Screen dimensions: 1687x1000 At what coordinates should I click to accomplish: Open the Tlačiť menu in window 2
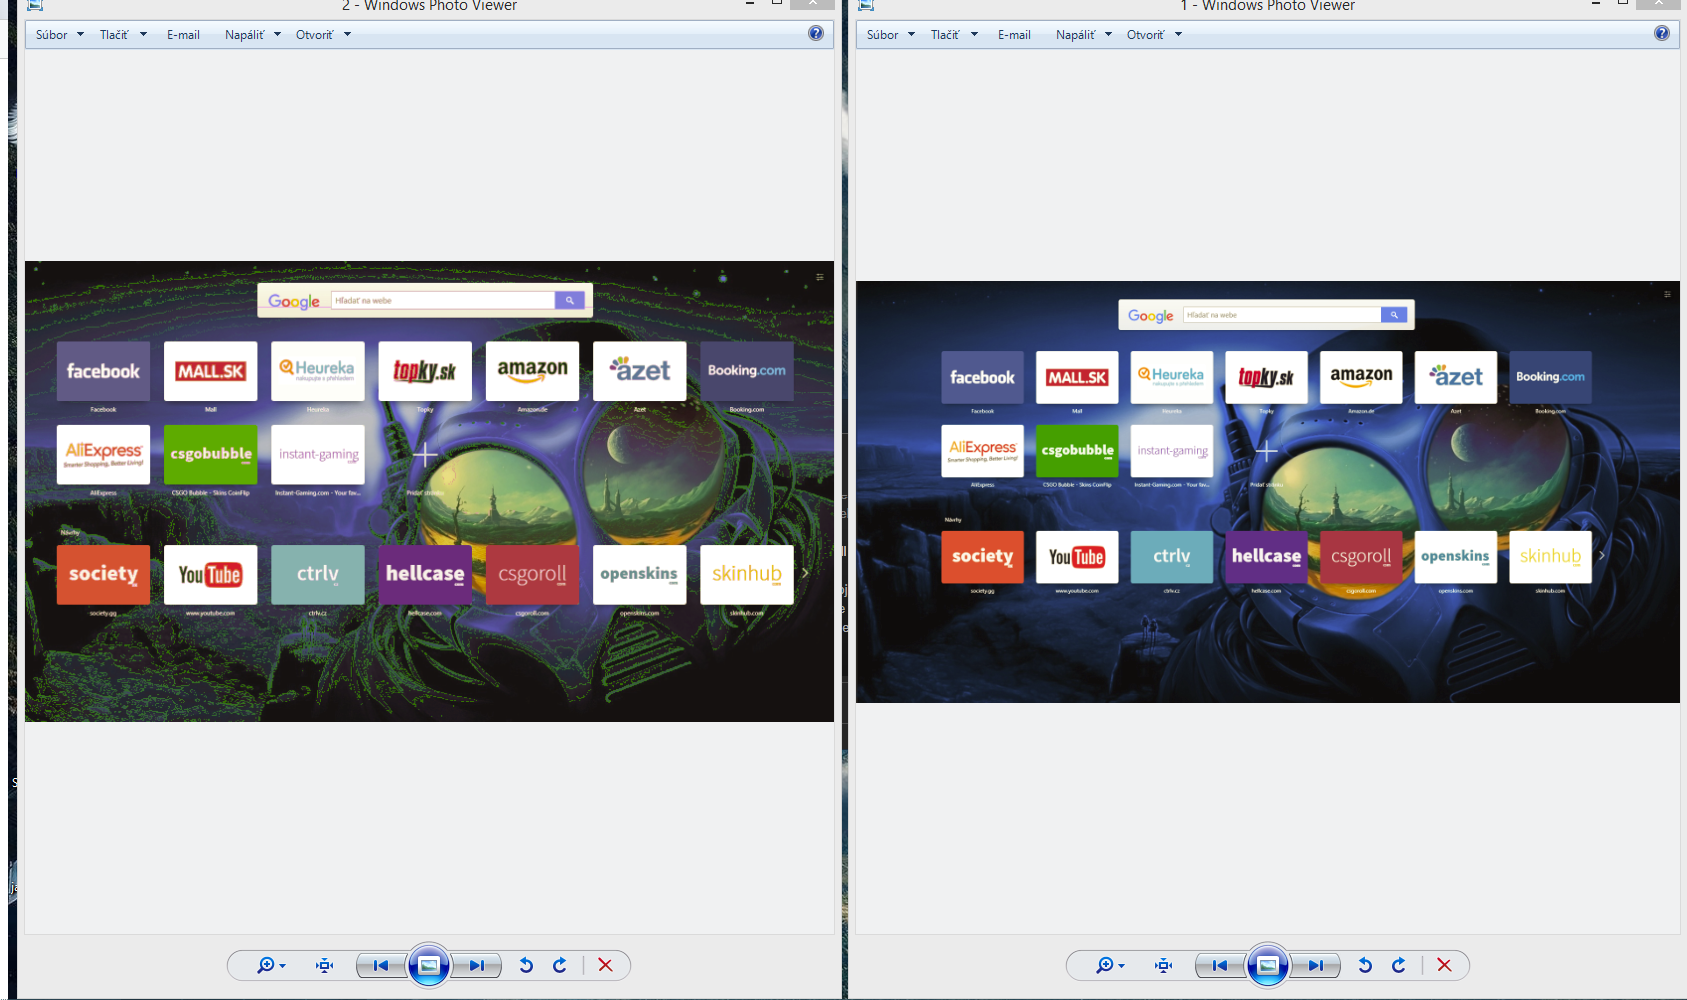123,35
